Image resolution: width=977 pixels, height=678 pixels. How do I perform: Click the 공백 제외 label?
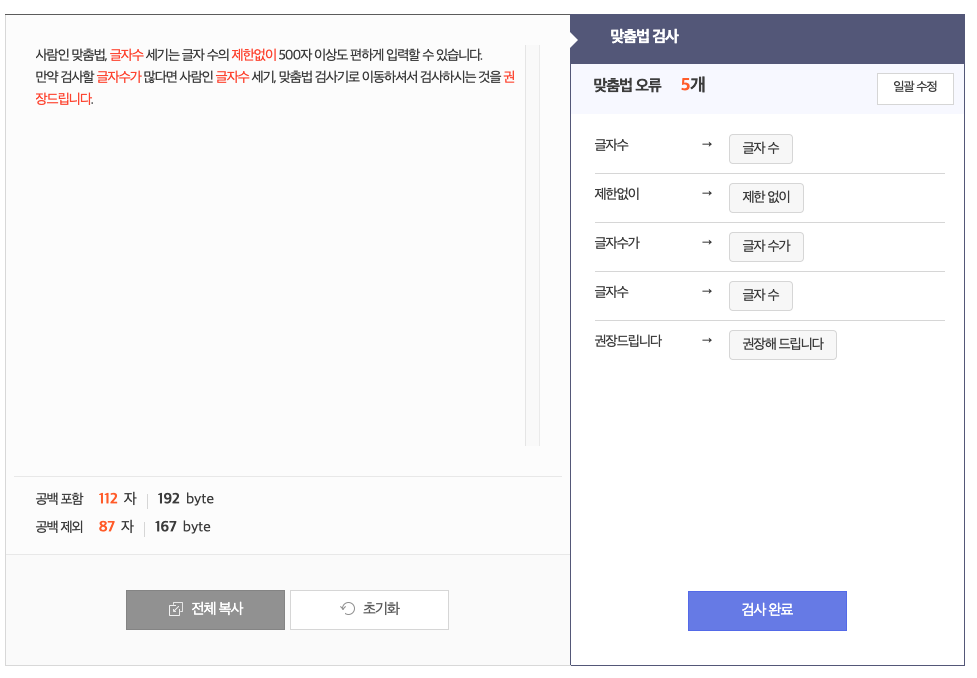coord(59,527)
